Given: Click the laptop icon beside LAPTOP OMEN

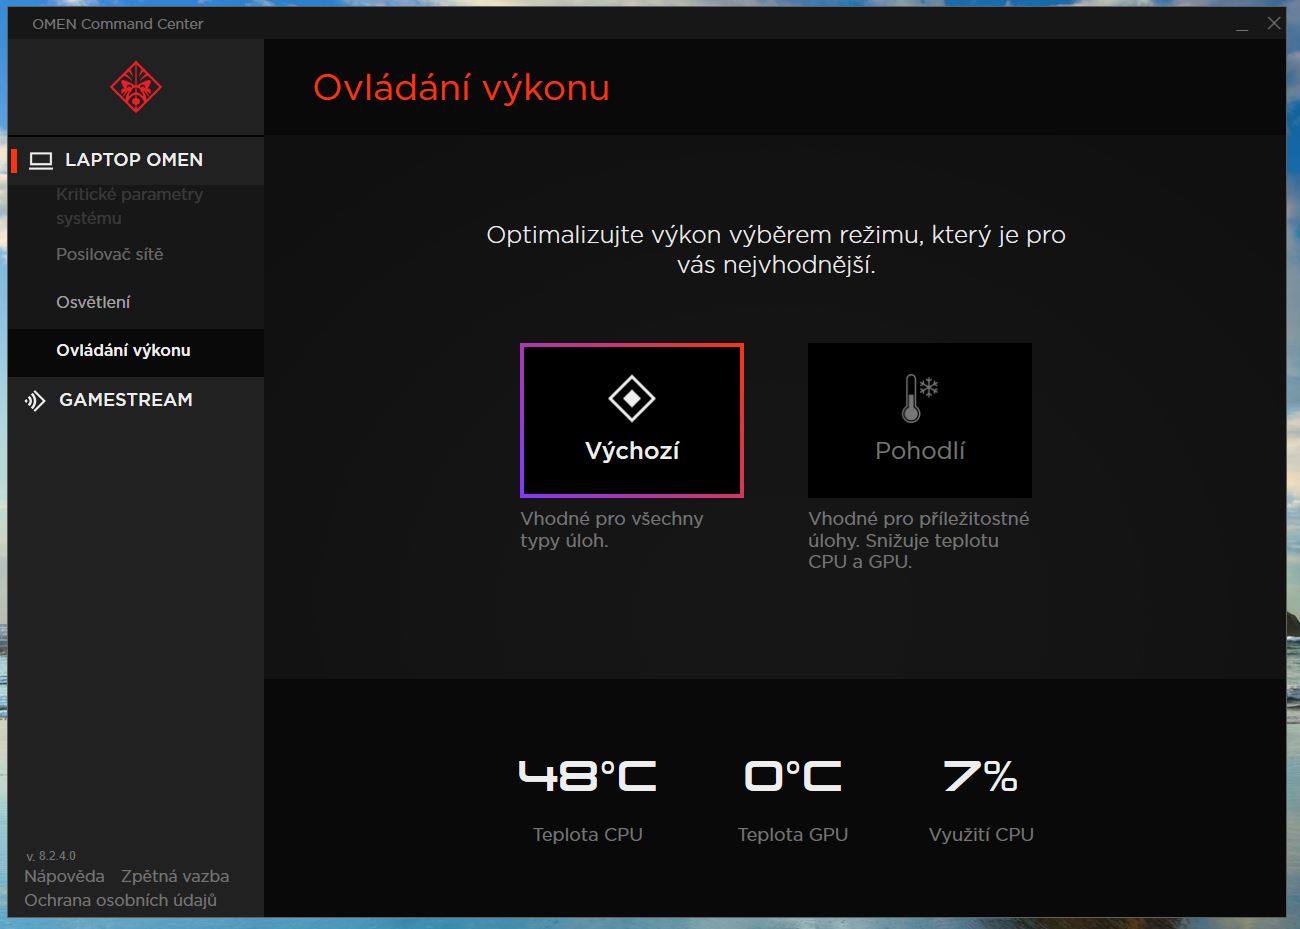Looking at the screenshot, I should 41,160.
